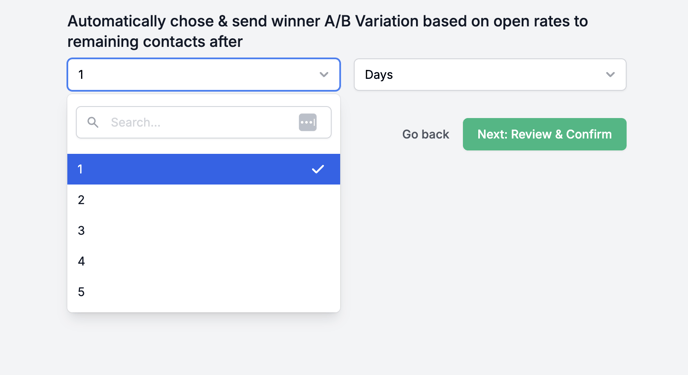This screenshot has height=375, width=688.
Task: Go back to the previous step
Action: tap(426, 134)
